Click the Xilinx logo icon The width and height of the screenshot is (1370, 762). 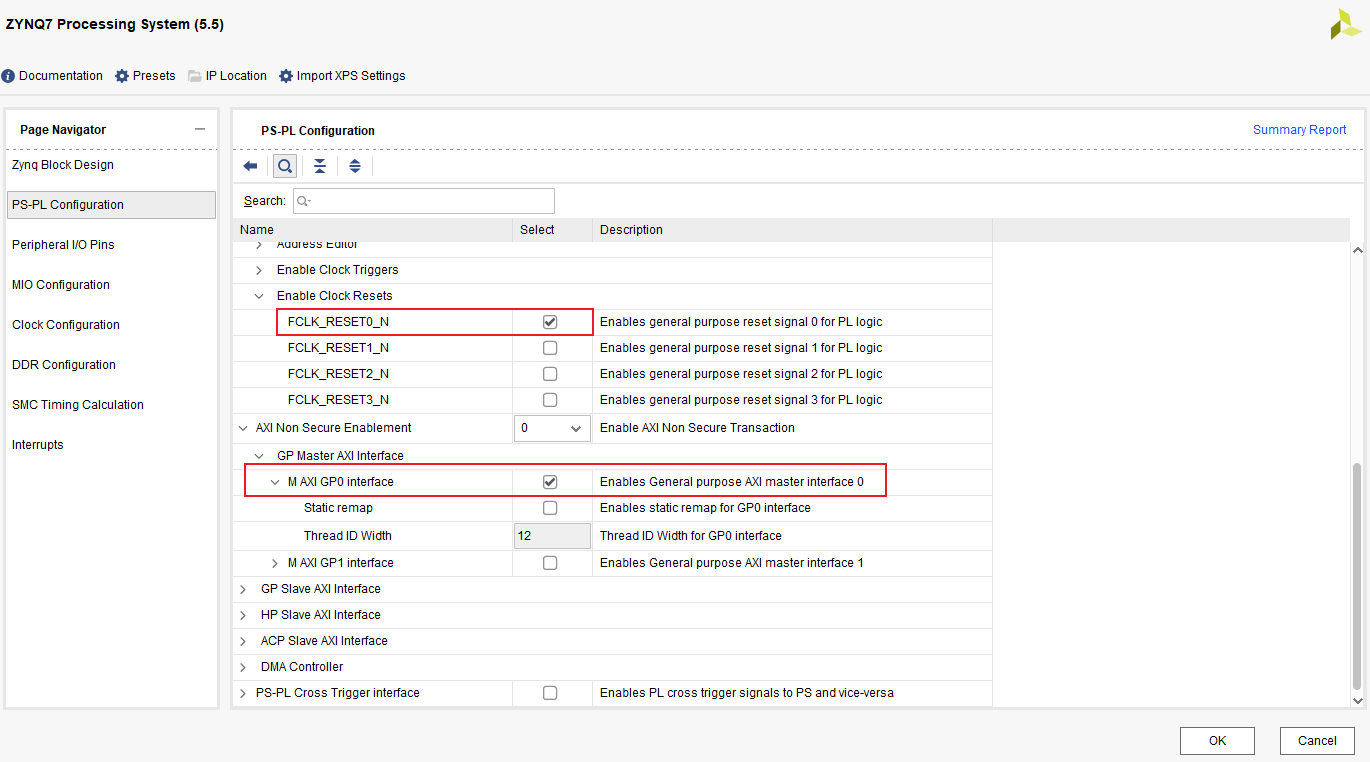click(x=1345, y=24)
